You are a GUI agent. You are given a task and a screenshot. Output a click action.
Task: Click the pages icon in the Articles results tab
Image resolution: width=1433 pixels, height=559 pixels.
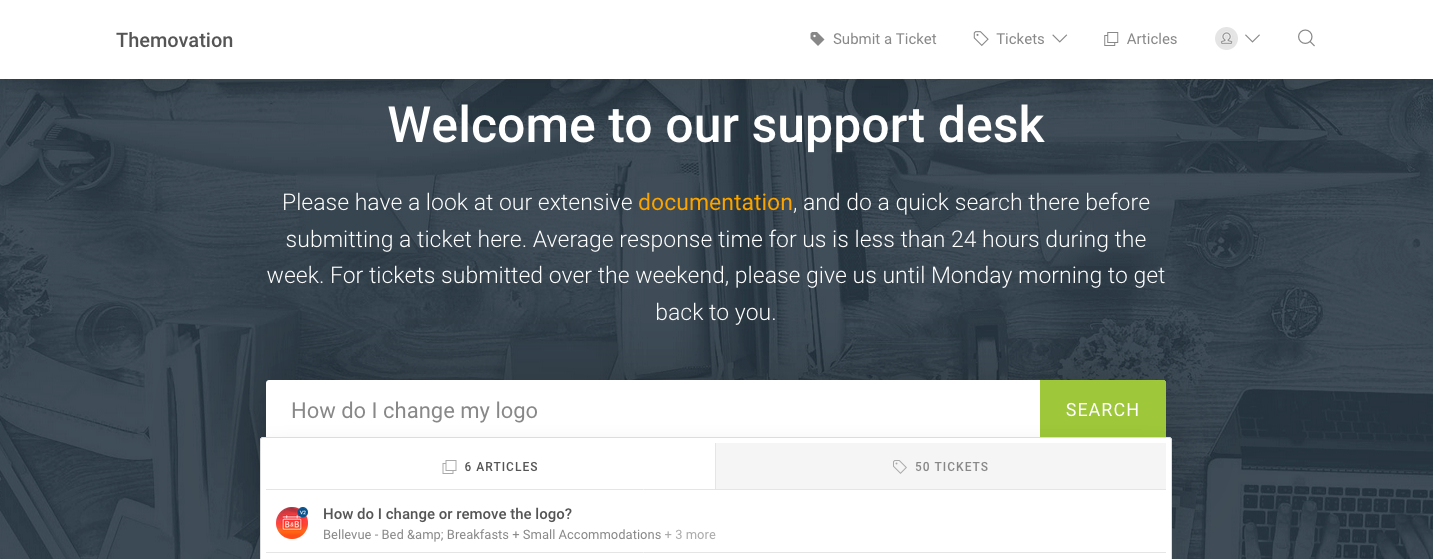[449, 467]
